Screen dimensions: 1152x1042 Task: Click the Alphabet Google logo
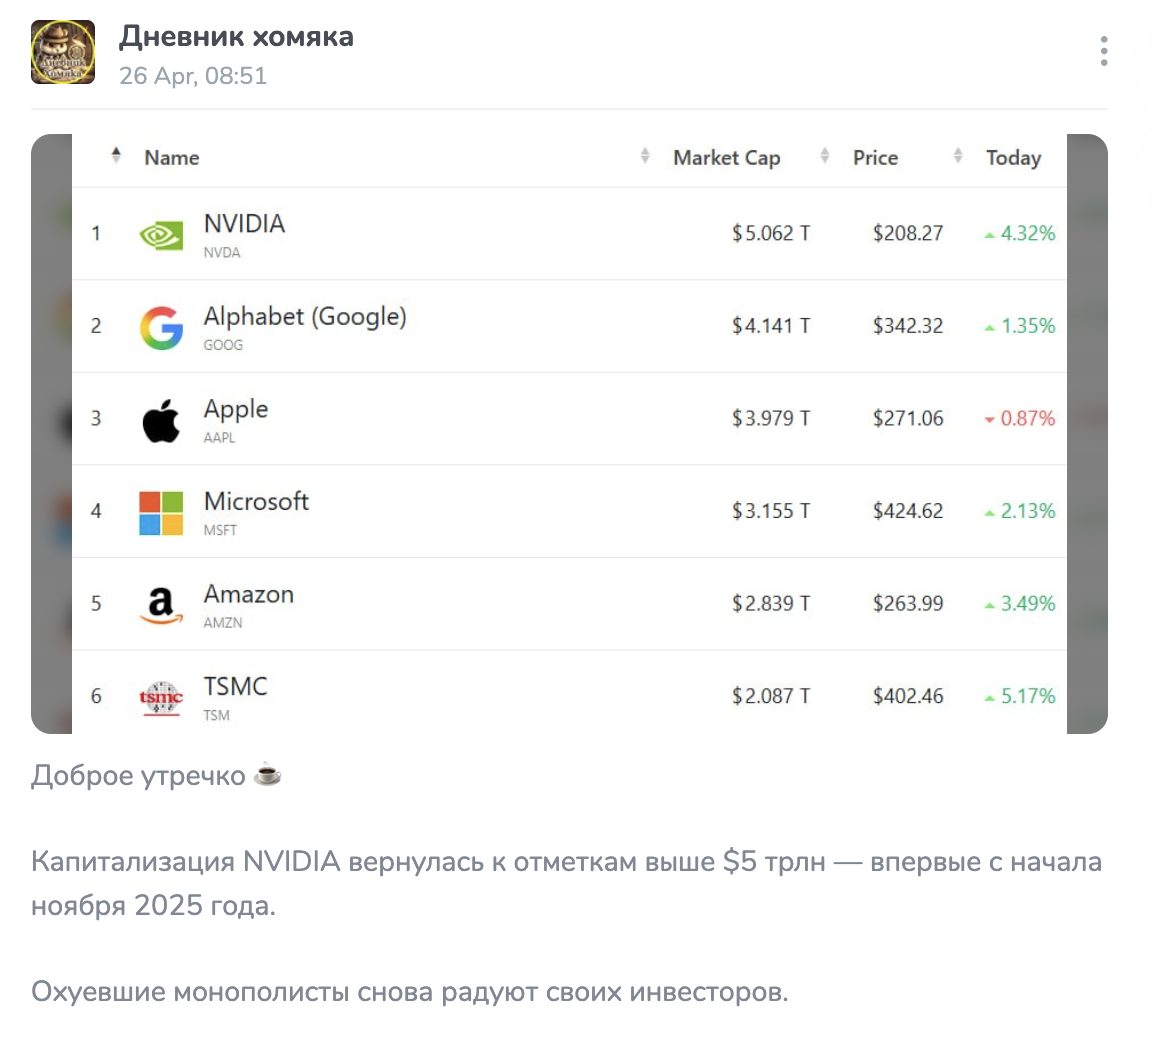(161, 327)
